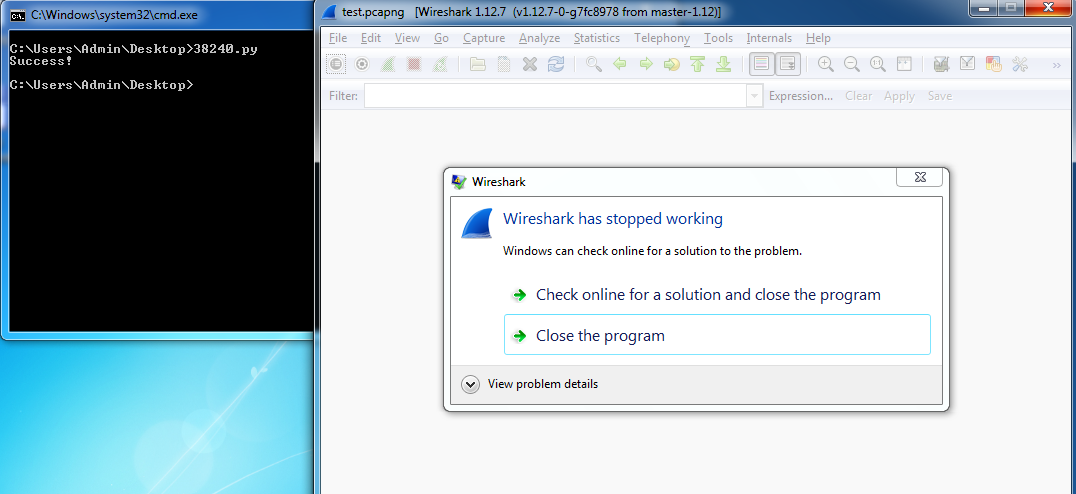1076x494 pixels.
Task: Open the Telephony menu
Action: pyautogui.click(x=662, y=38)
